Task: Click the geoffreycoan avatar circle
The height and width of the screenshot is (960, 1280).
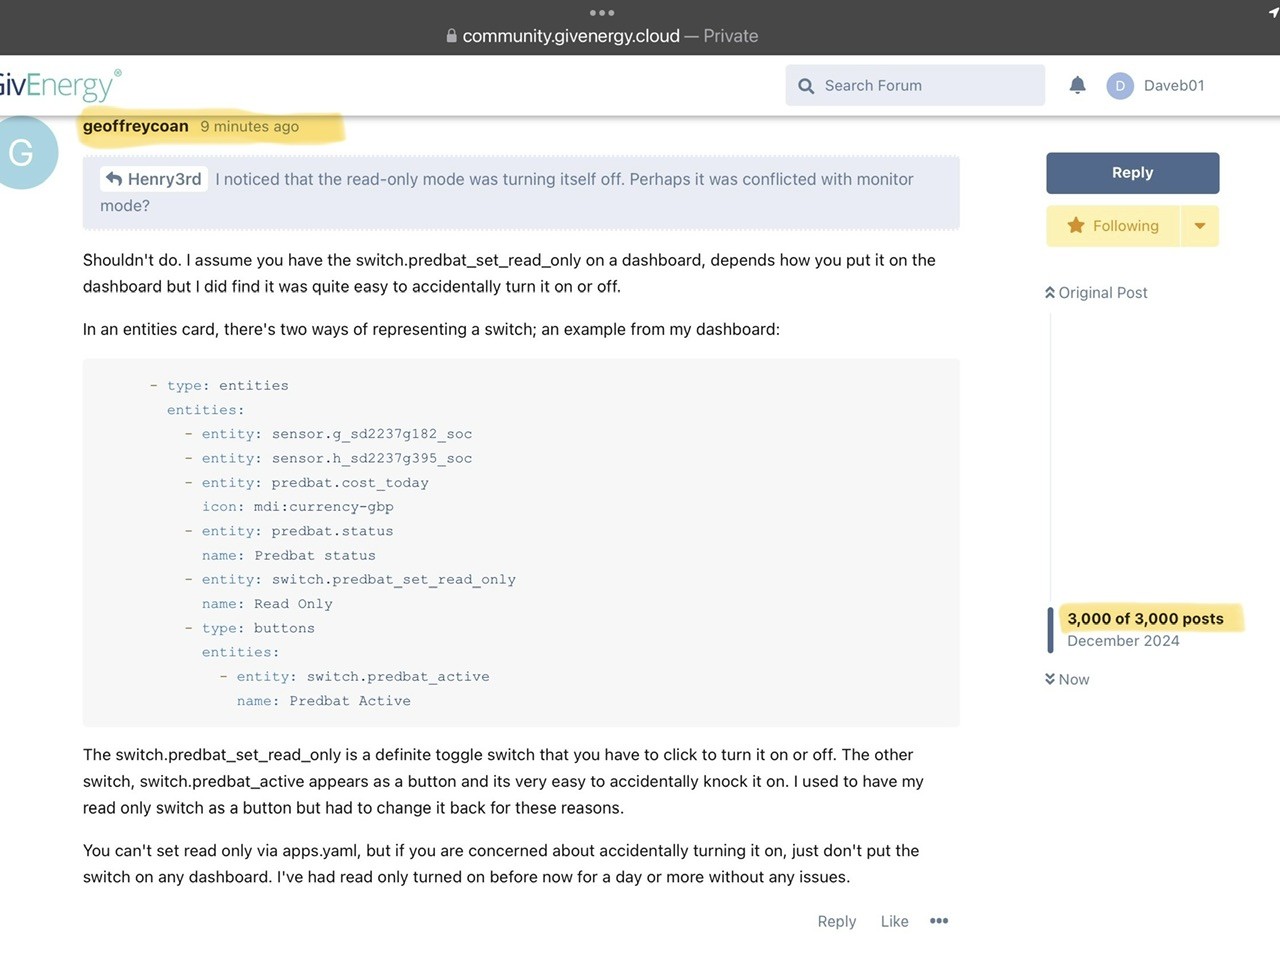Action: [22, 152]
